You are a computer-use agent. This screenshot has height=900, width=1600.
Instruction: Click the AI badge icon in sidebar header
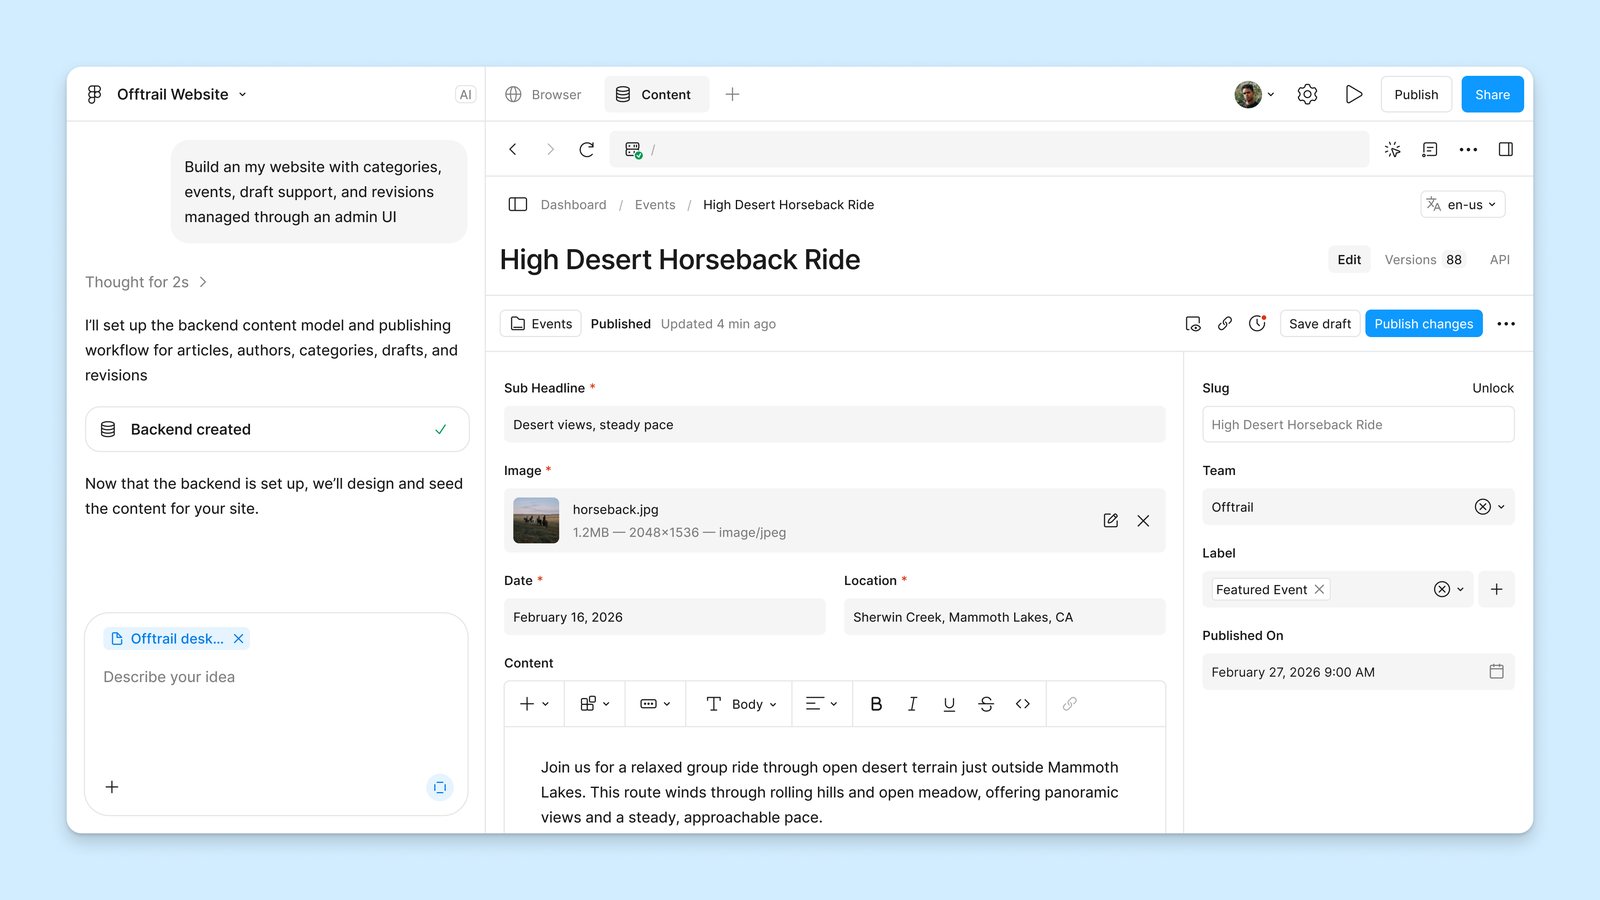click(x=465, y=94)
